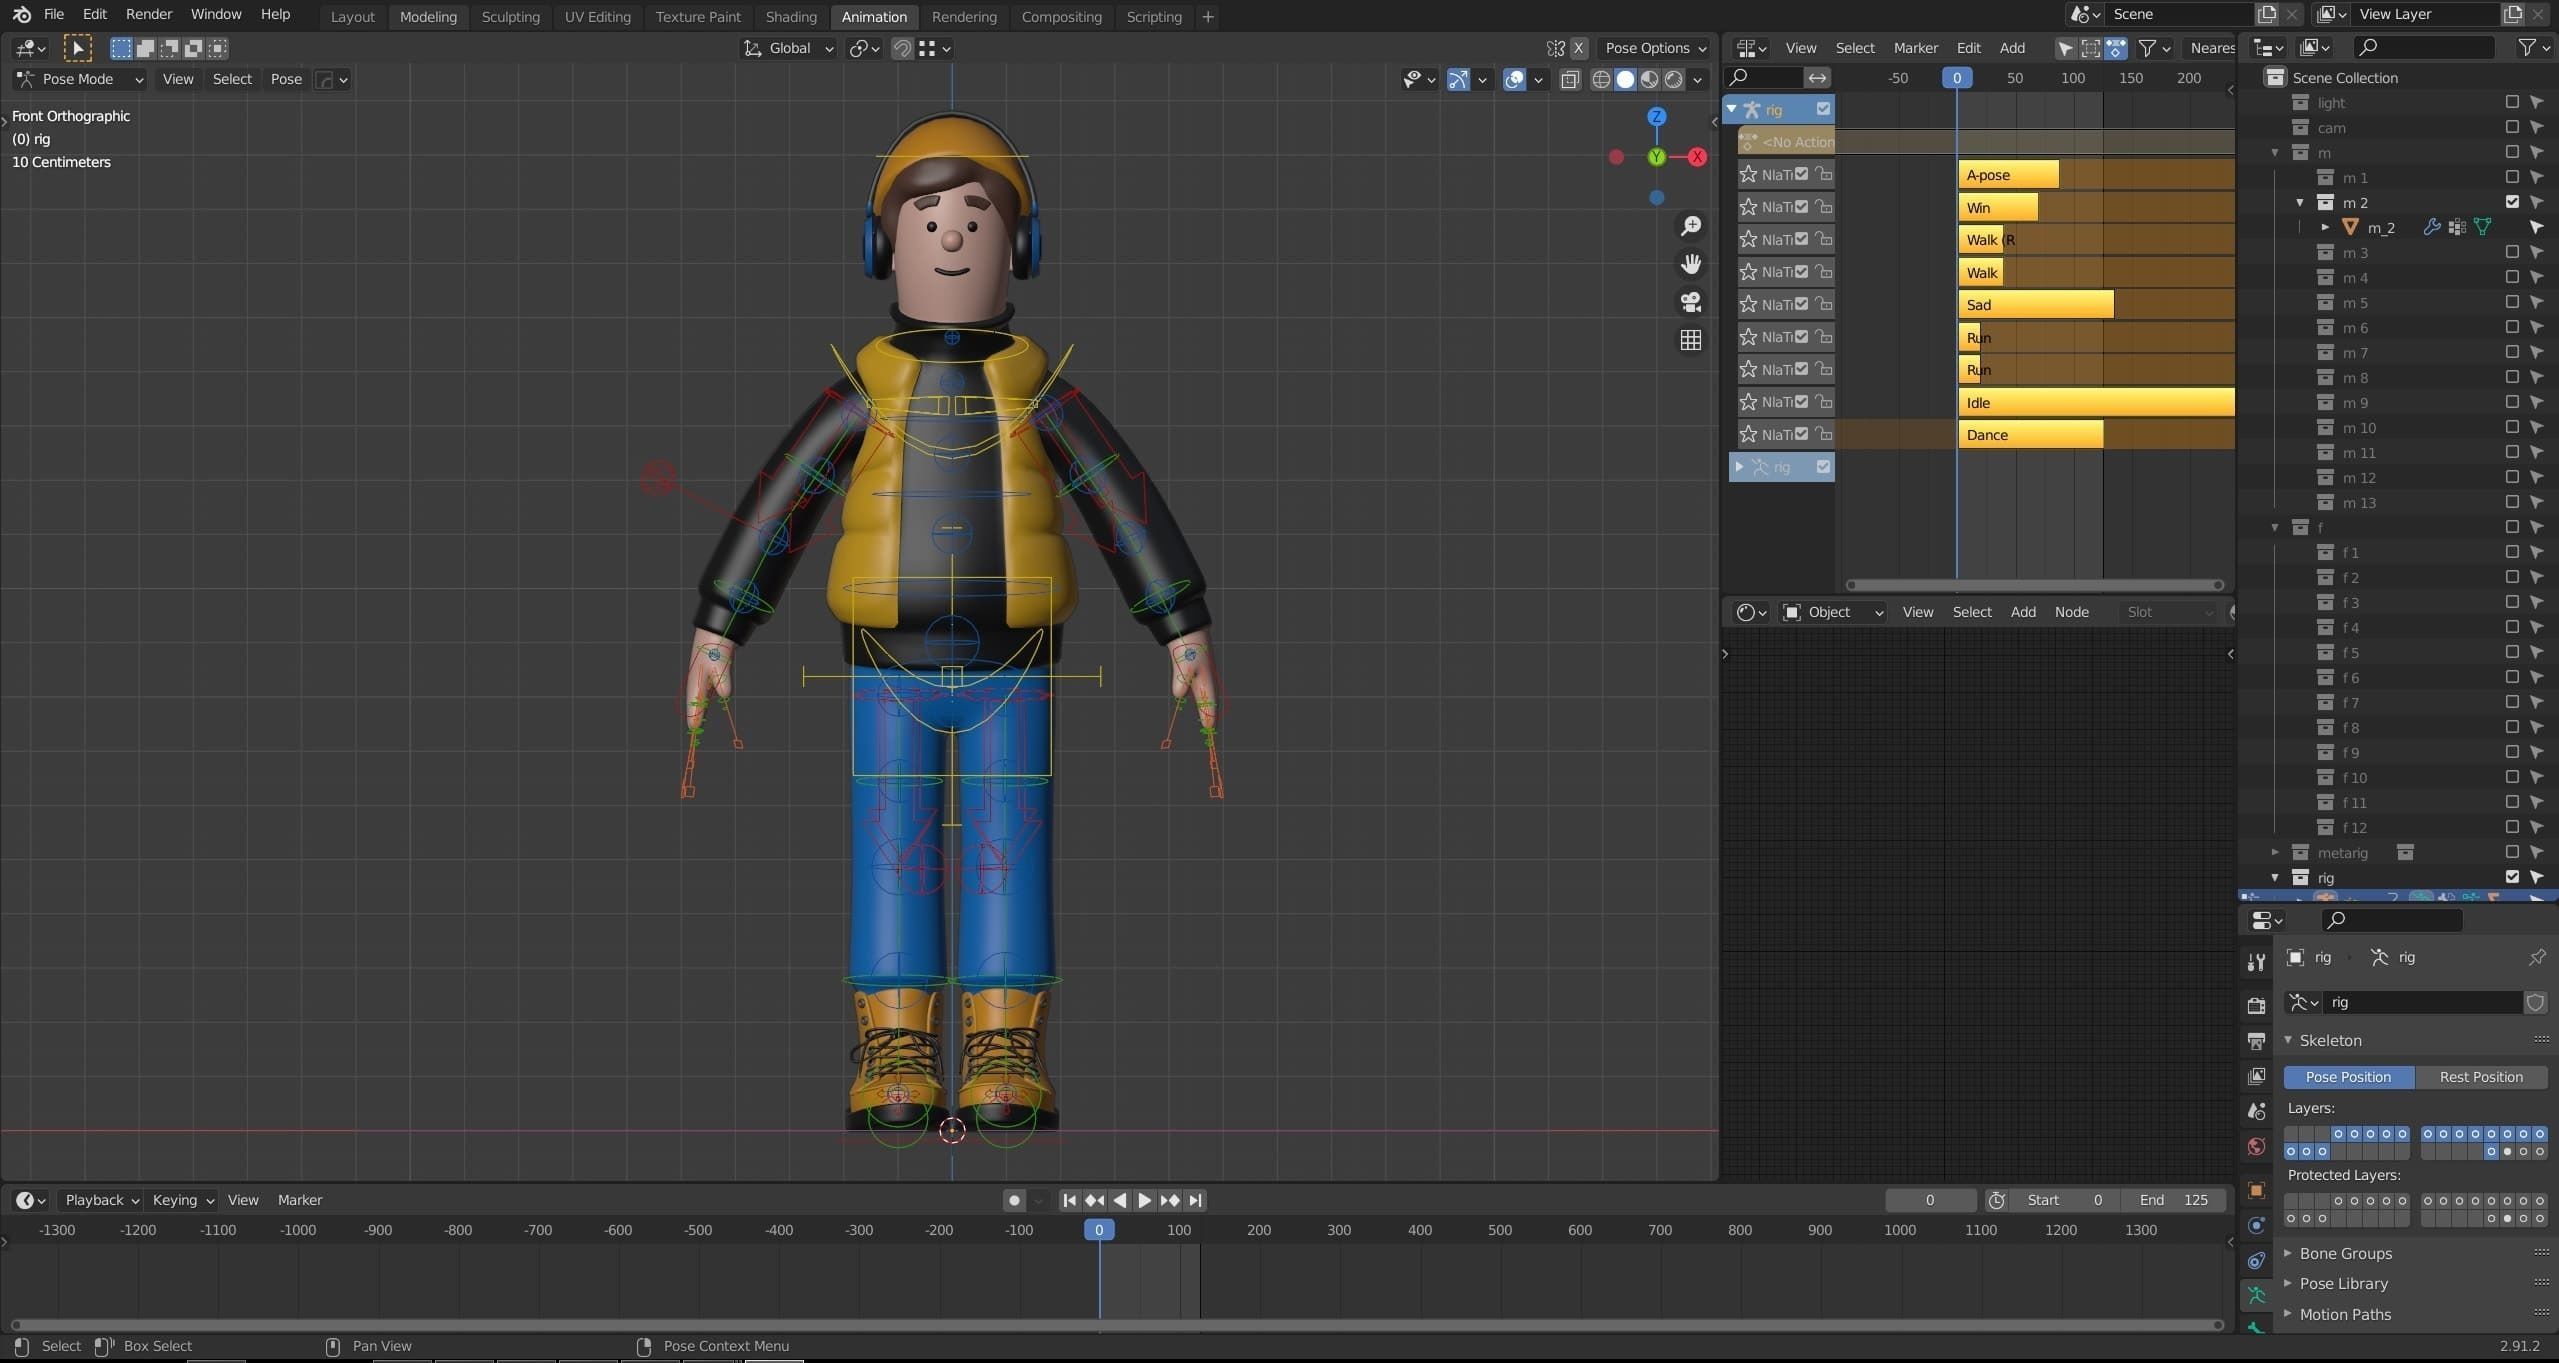This screenshot has height=1363, width=2559.
Task: Click the select tool tweak icon
Action: pos(77,48)
